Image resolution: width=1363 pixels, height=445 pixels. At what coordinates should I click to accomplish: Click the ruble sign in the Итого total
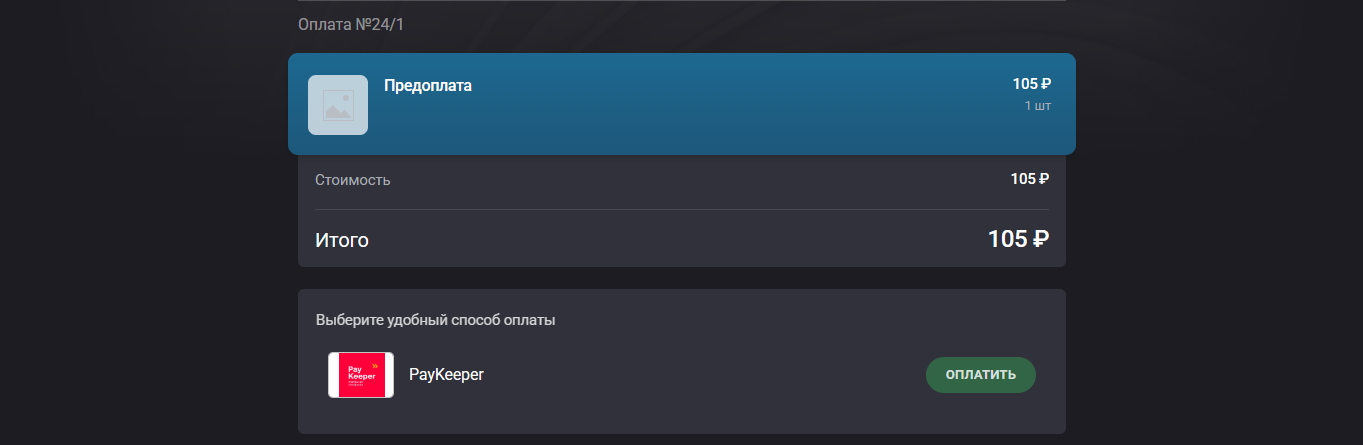pos(1040,239)
